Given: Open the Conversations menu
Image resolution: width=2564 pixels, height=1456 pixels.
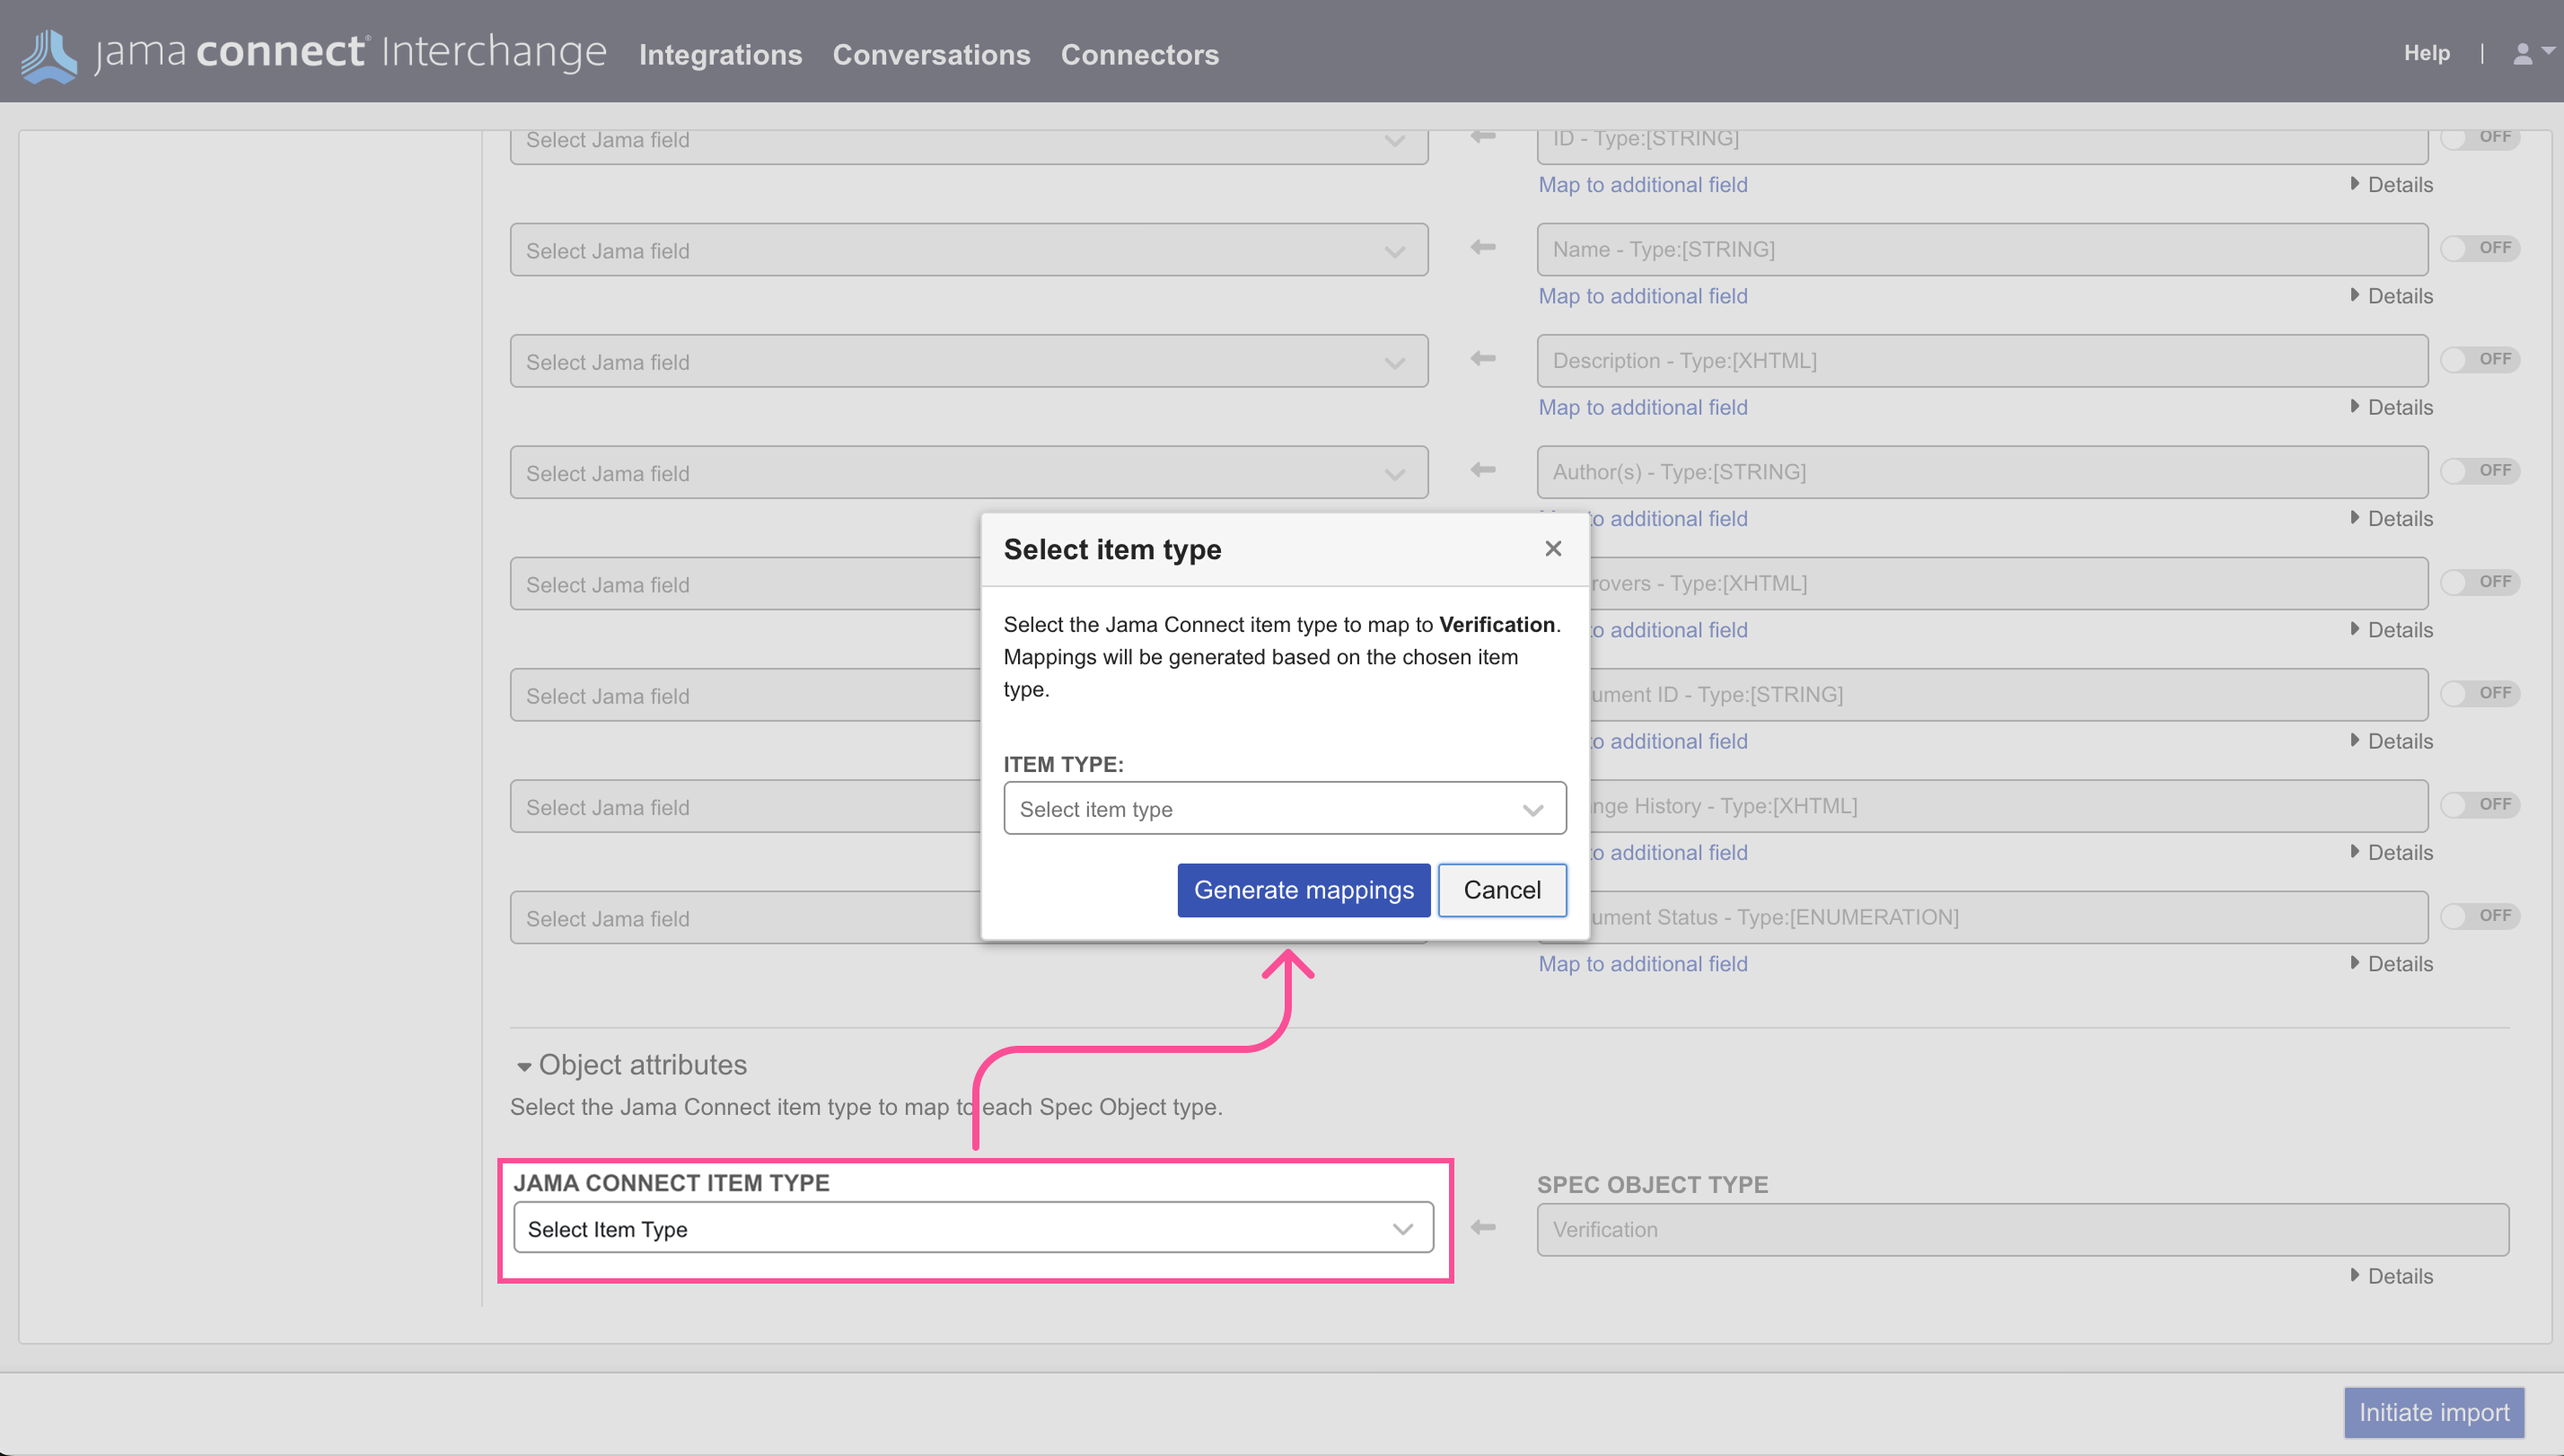Looking at the screenshot, I should tap(931, 55).
